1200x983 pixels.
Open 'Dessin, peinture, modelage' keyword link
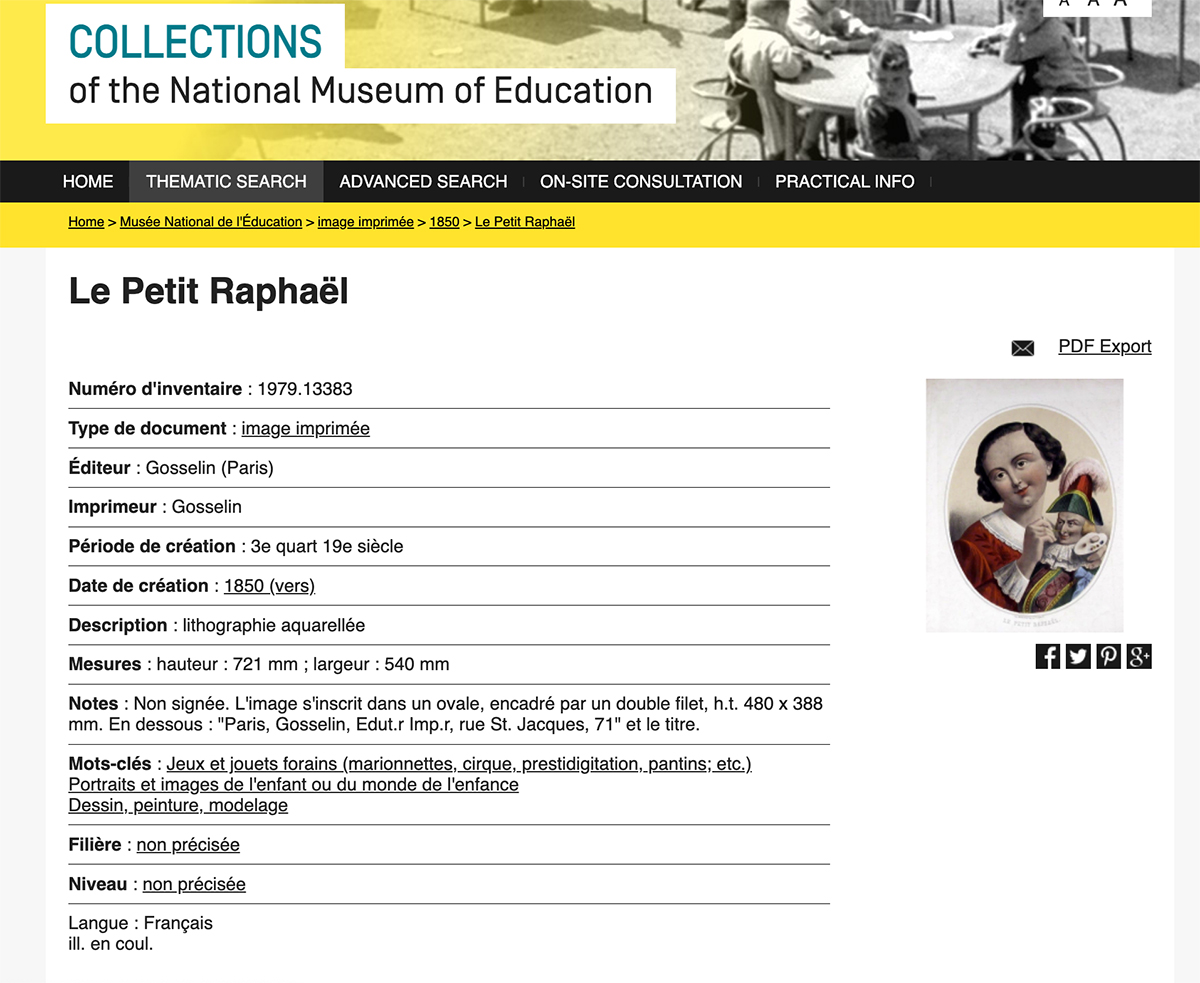(x=178, y=805)
